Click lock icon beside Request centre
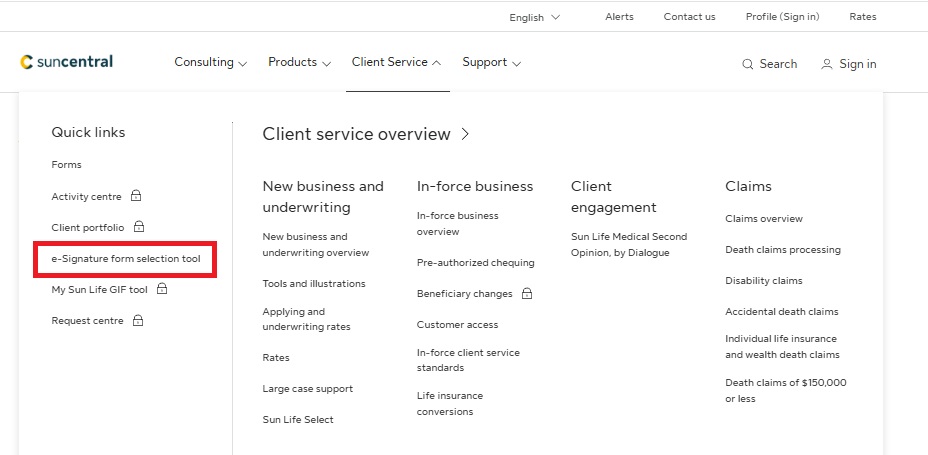The height and width of the screenshot is (455, 928). 138,321
